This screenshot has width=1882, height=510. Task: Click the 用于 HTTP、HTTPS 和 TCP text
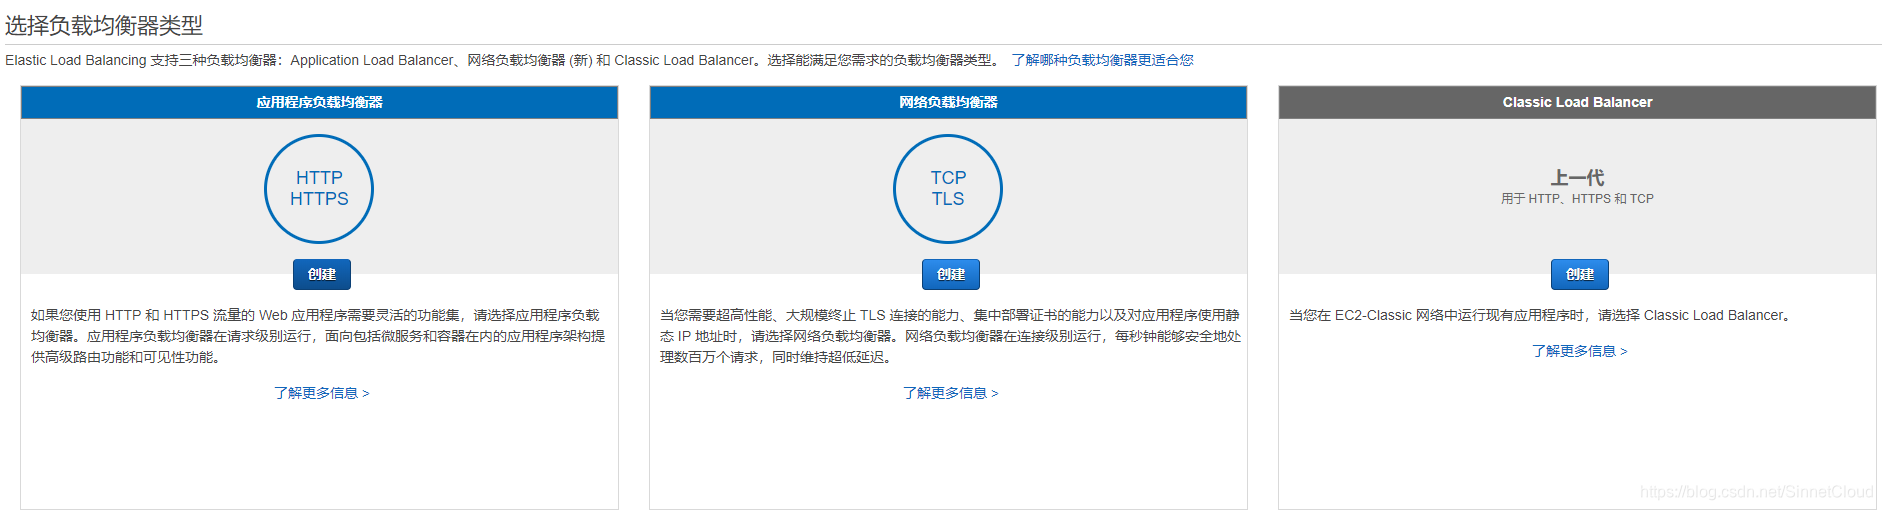pyautogui.click(x=1577, y=199)
